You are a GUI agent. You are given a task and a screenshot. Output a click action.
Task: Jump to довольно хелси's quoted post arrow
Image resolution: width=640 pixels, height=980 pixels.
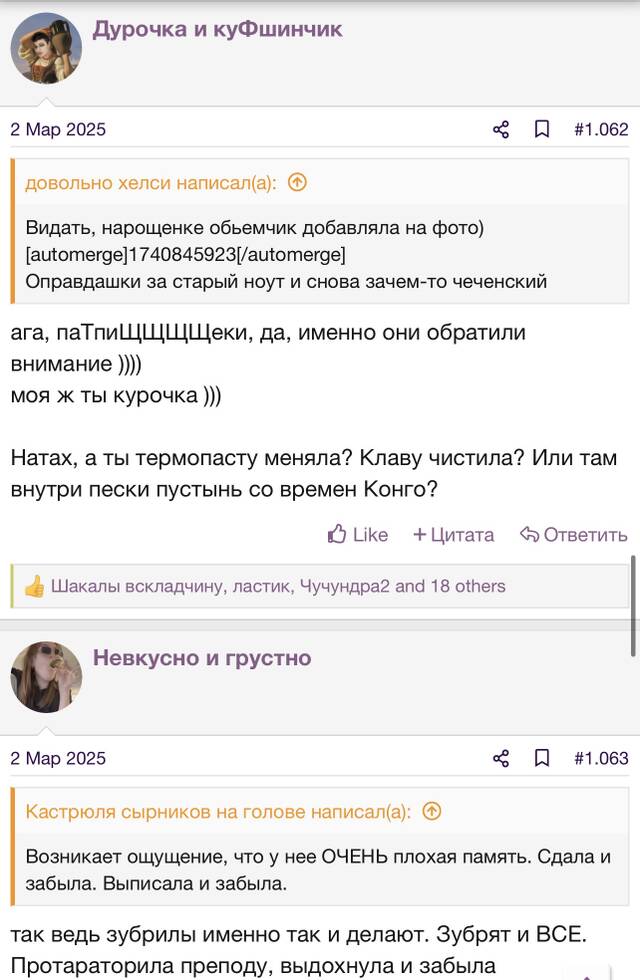[x=297, y=182]
